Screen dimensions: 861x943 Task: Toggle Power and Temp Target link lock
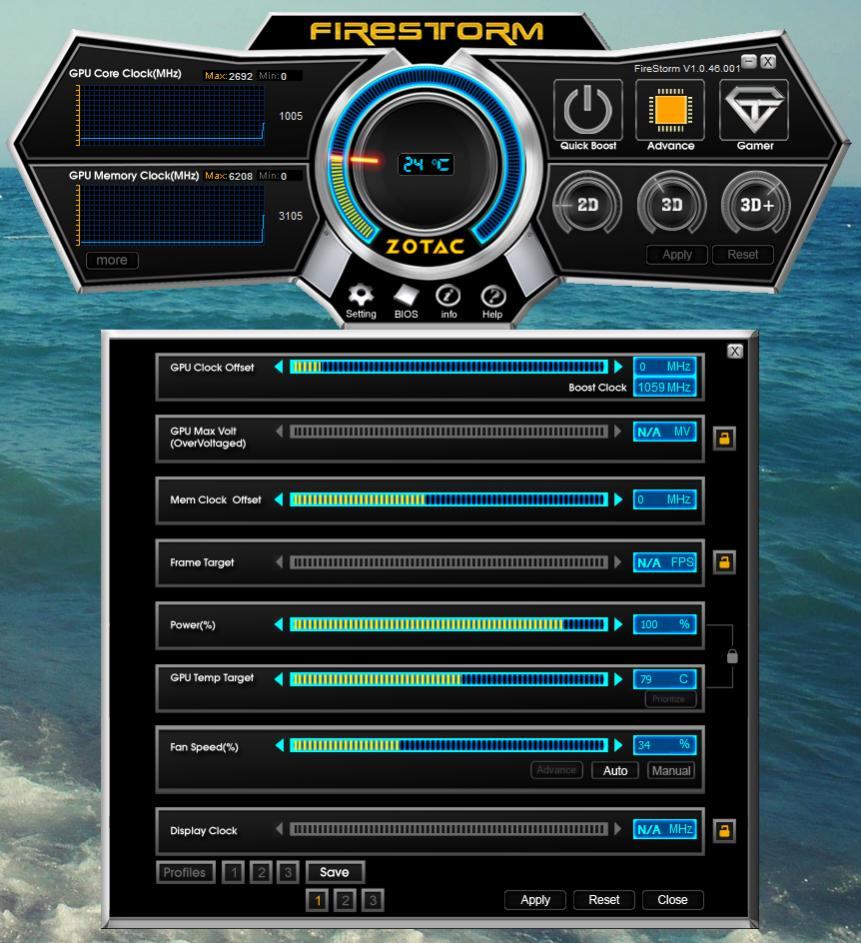click(732, 656)
